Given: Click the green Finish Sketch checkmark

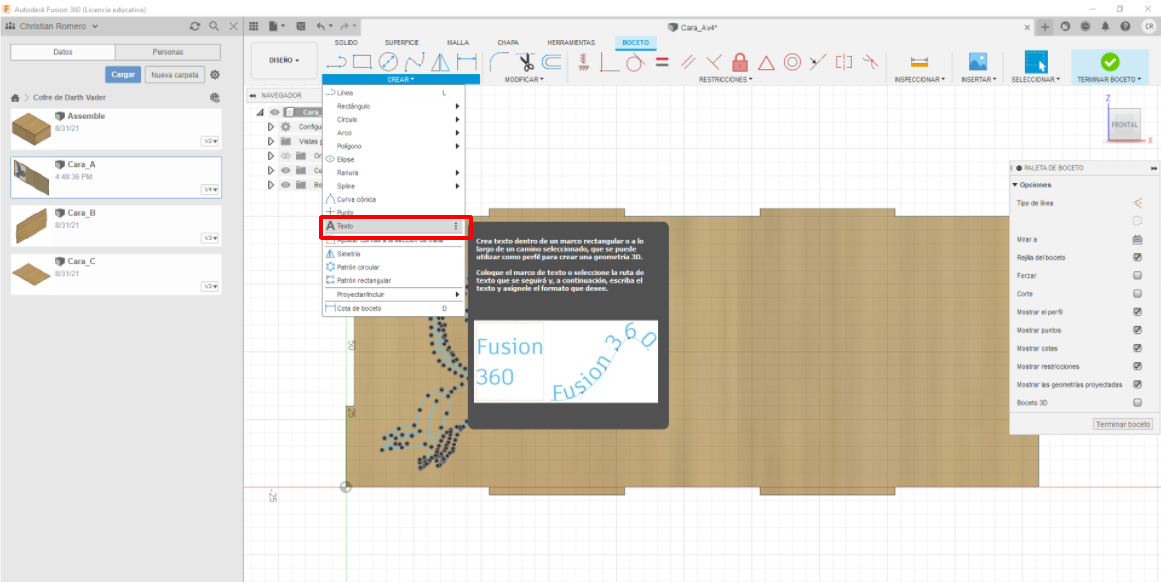Looking at the screenshot, I should (1110, 62).
